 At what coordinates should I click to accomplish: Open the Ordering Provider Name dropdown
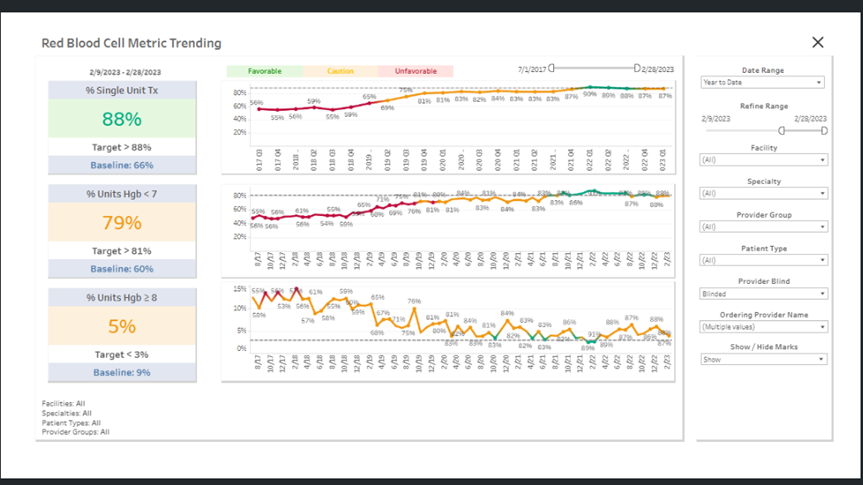pyautogui.click(x=763, y=327)
